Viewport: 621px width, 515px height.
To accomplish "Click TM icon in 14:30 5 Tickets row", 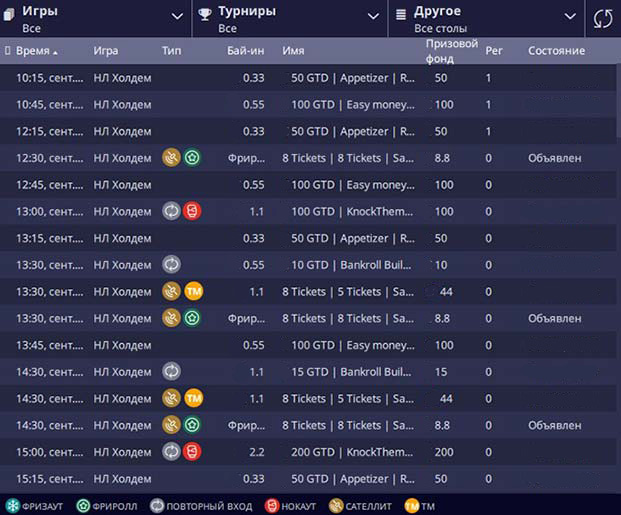I will pyautogui.click(x=194, y=399).
